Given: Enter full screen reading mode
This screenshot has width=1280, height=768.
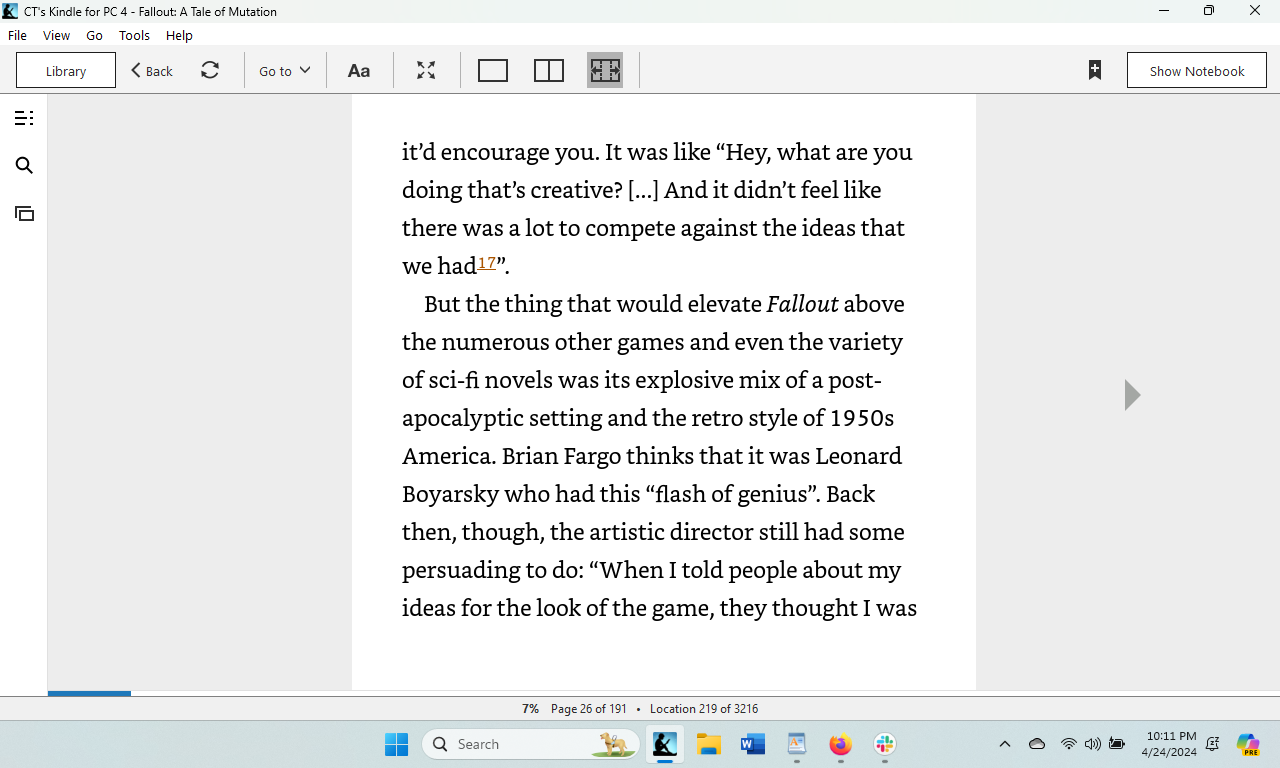Looking at the screenshot, I should point(426,71).
